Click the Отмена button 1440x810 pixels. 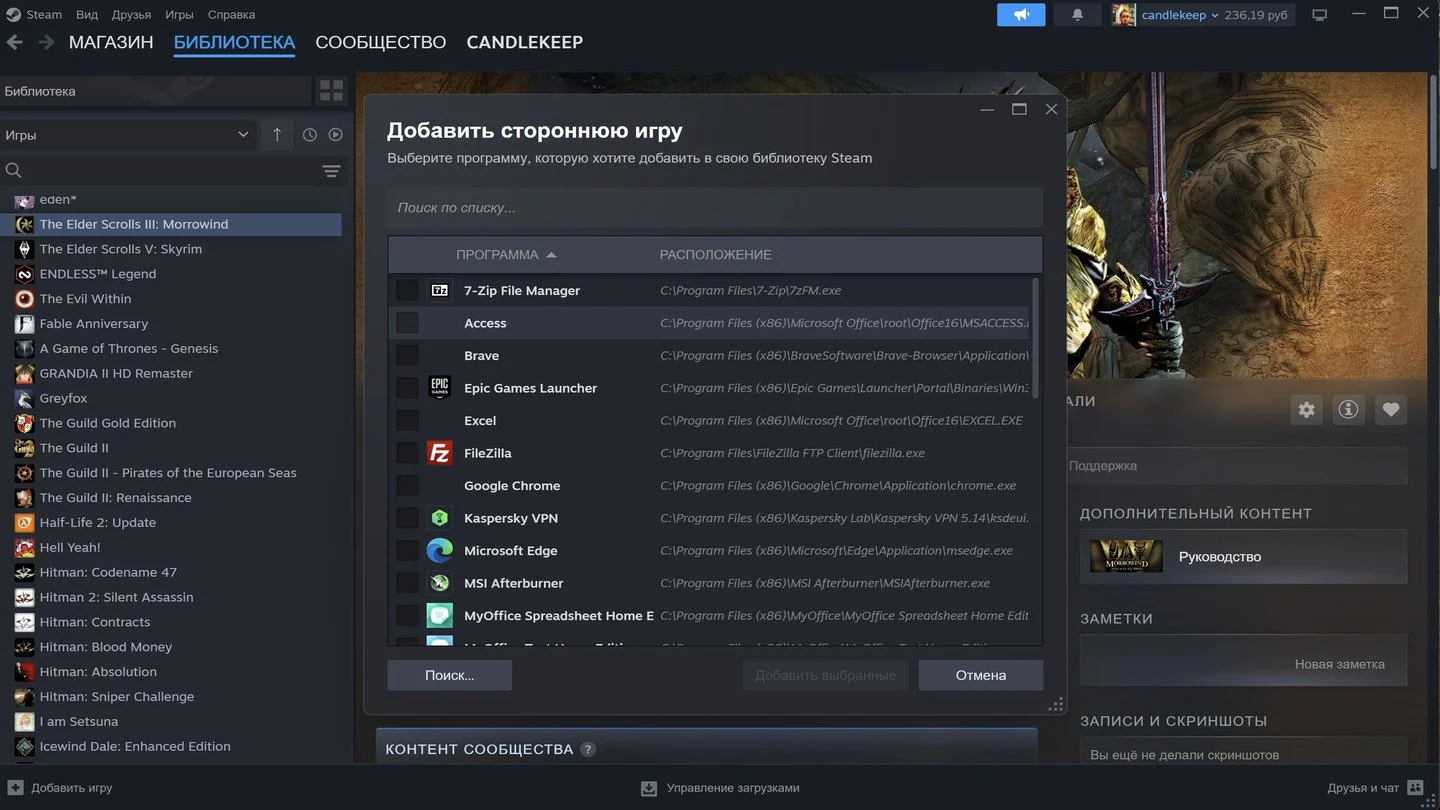pos(980,675)
